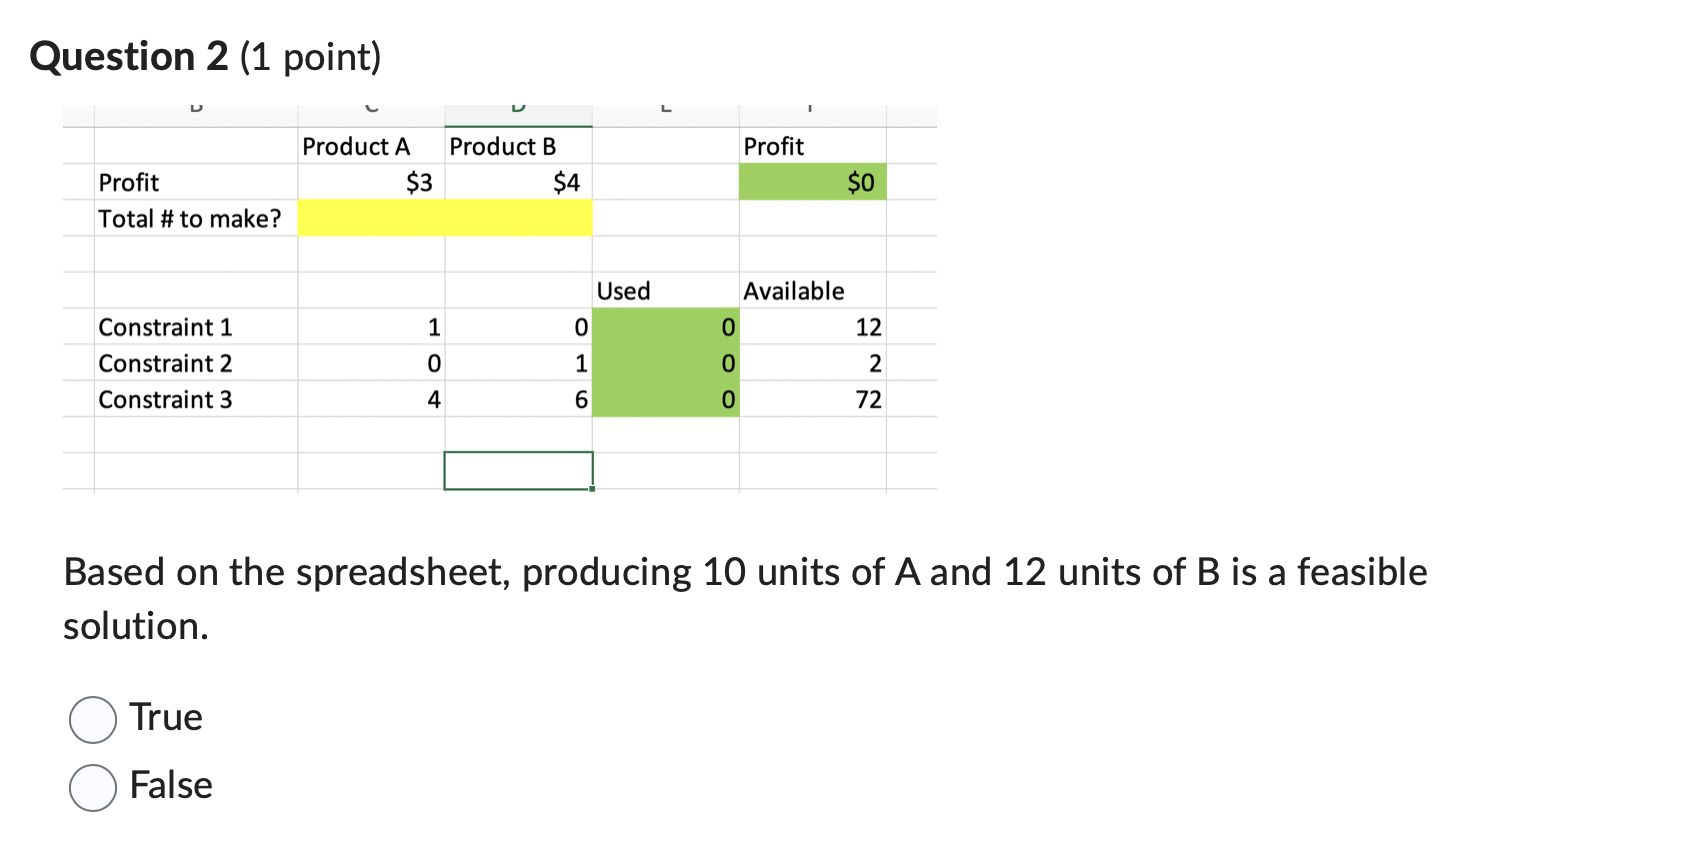
Task: Select the cell showing 72 under Available
Action: pyautogui.click(x=867, y=400)
